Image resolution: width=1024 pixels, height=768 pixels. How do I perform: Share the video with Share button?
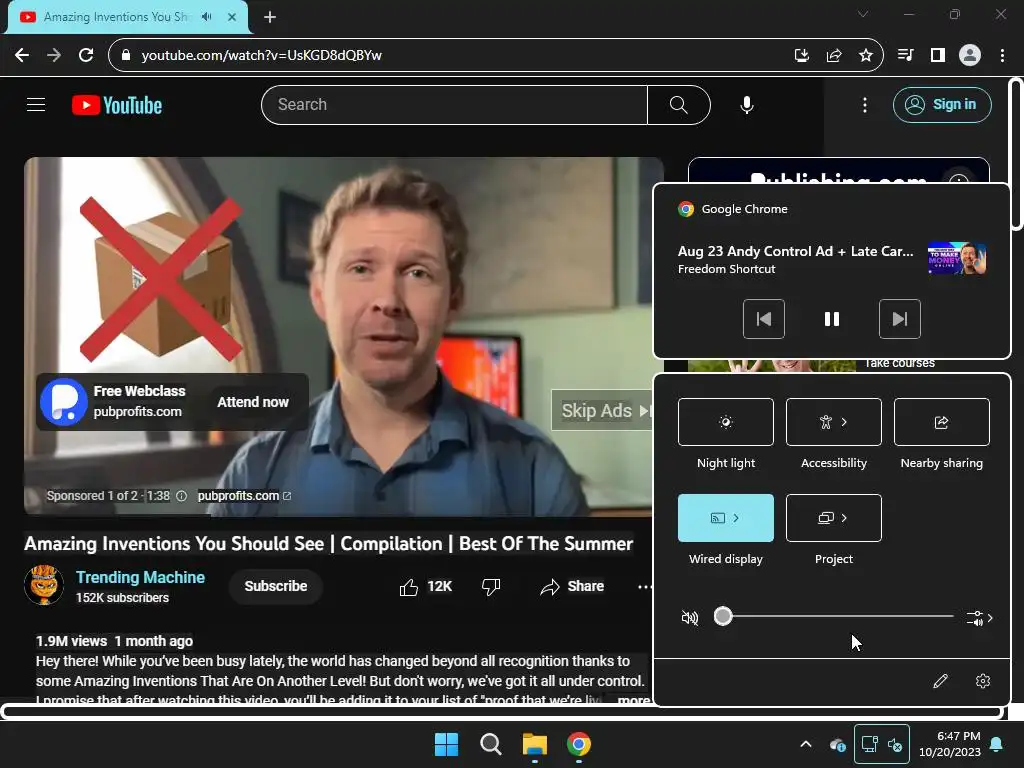(x=572, y=586)
